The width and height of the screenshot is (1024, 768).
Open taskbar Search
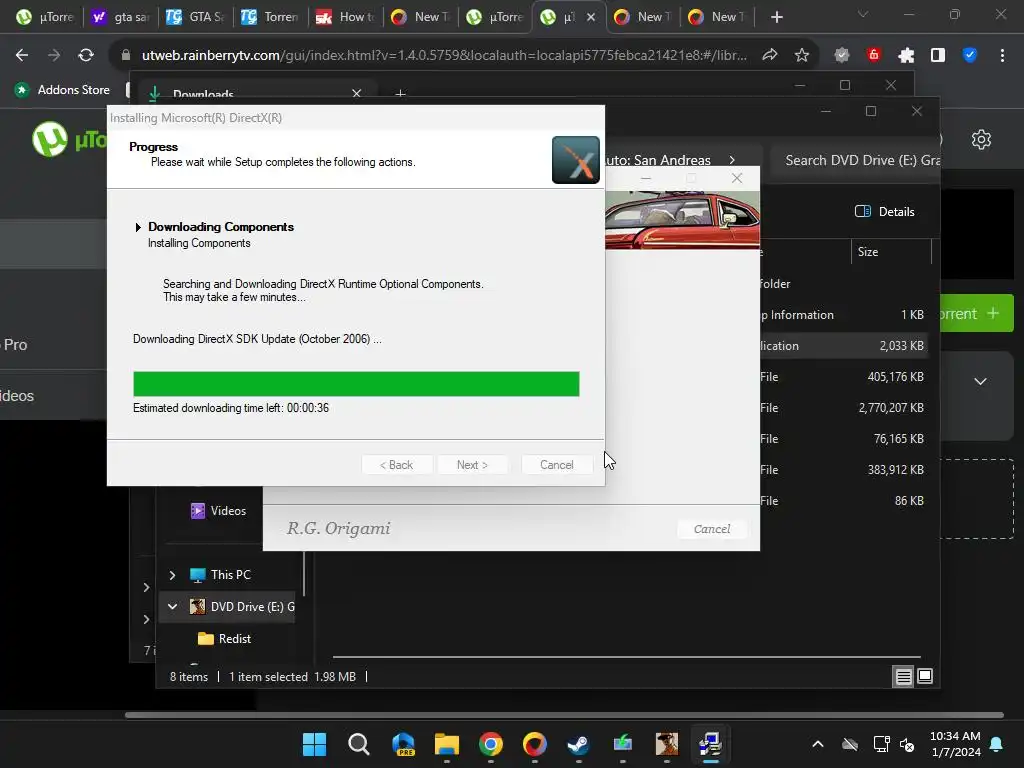click(x=359, y=744)
